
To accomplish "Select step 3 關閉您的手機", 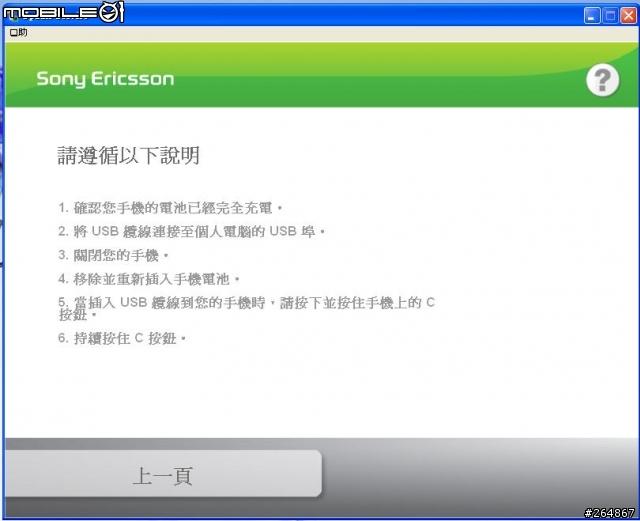I will pyautogui.click(x=113, y=256).
